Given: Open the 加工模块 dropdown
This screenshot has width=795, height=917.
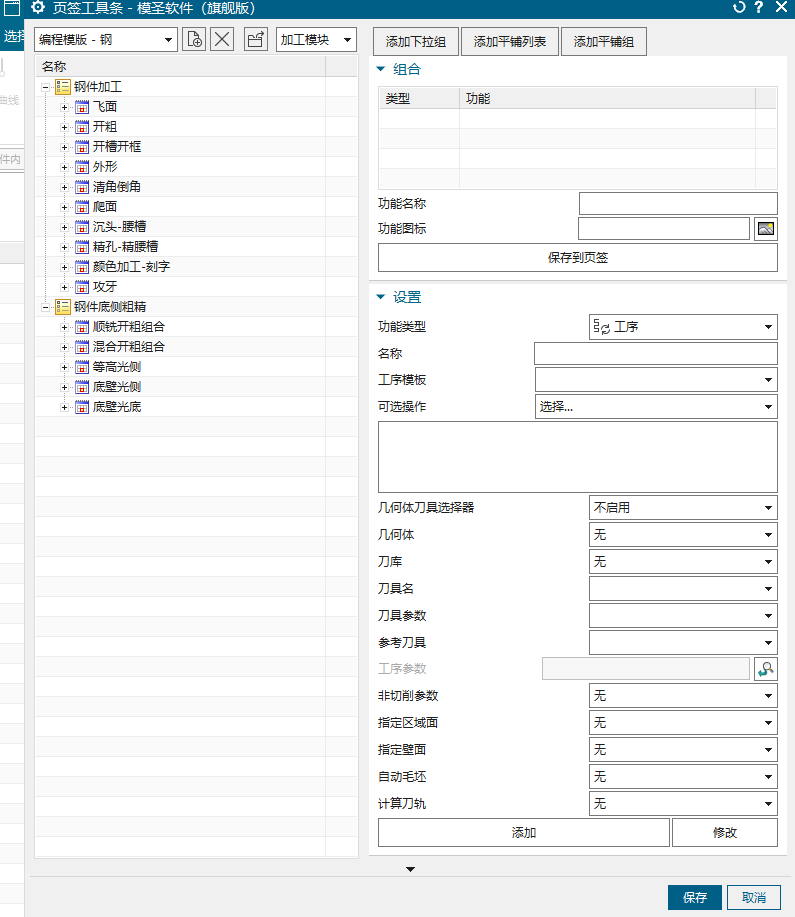Looking at the screenshot, I should (x=316, y=40).
